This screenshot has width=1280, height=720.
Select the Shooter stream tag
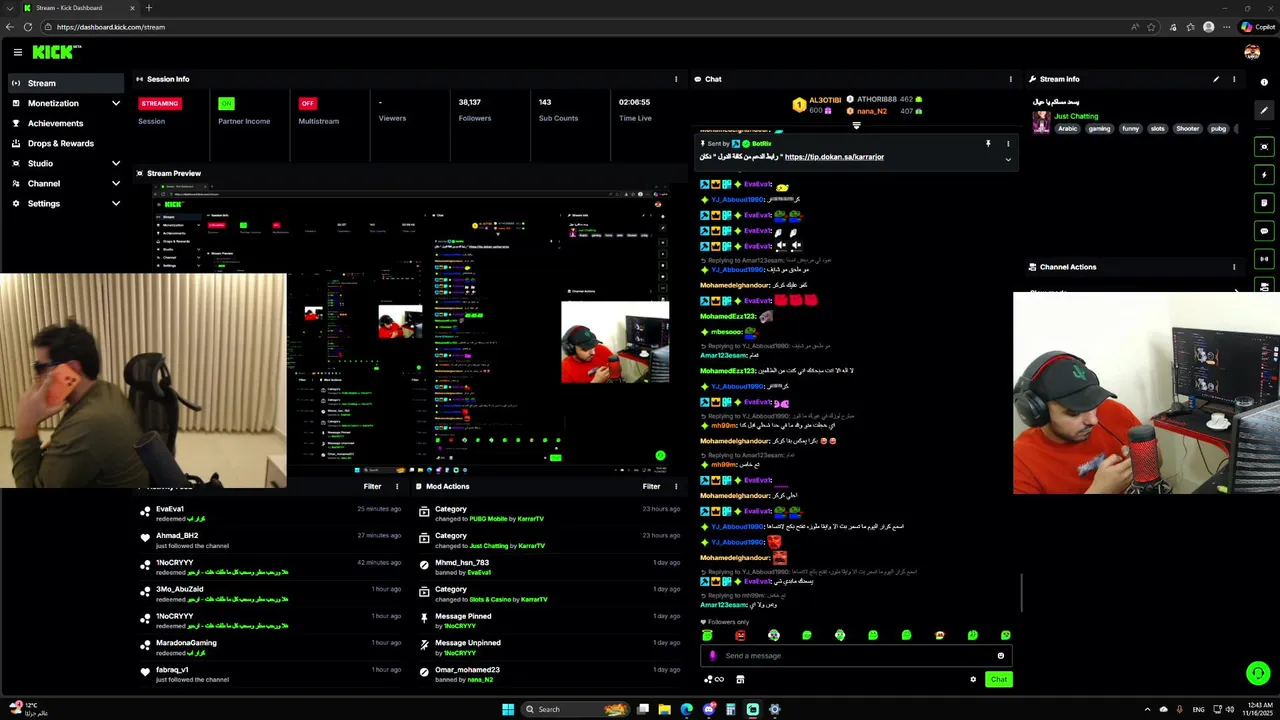[1187, 129]
